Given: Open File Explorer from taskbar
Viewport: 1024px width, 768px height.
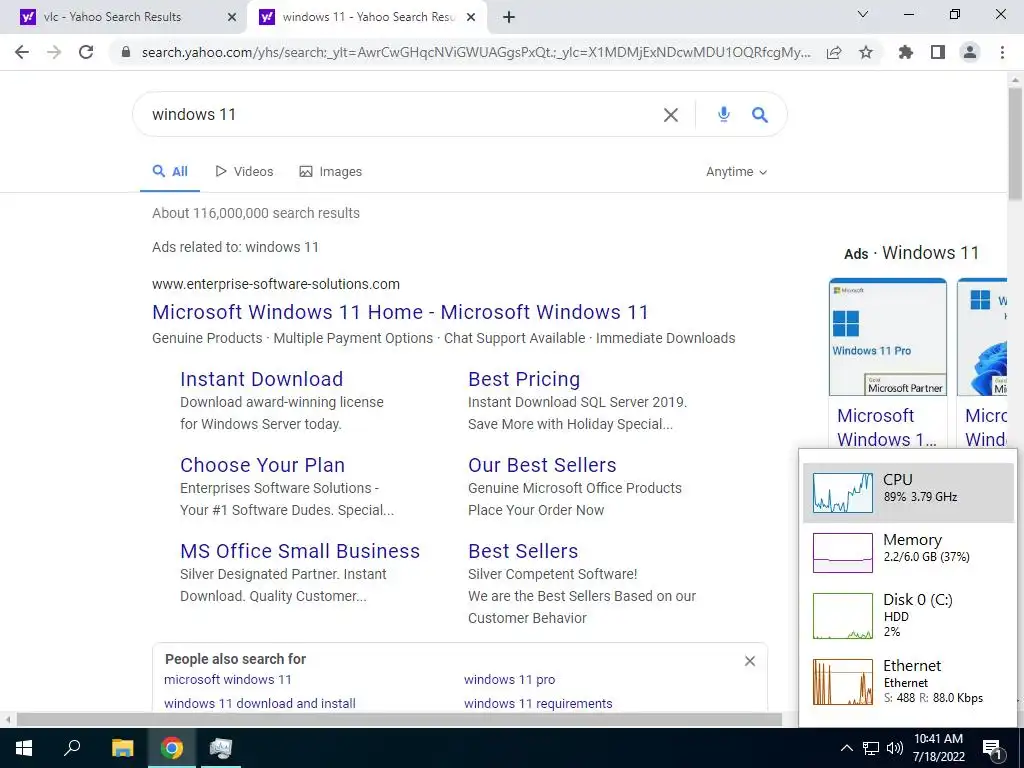Looking at the screenshot, I should point(122,748).
